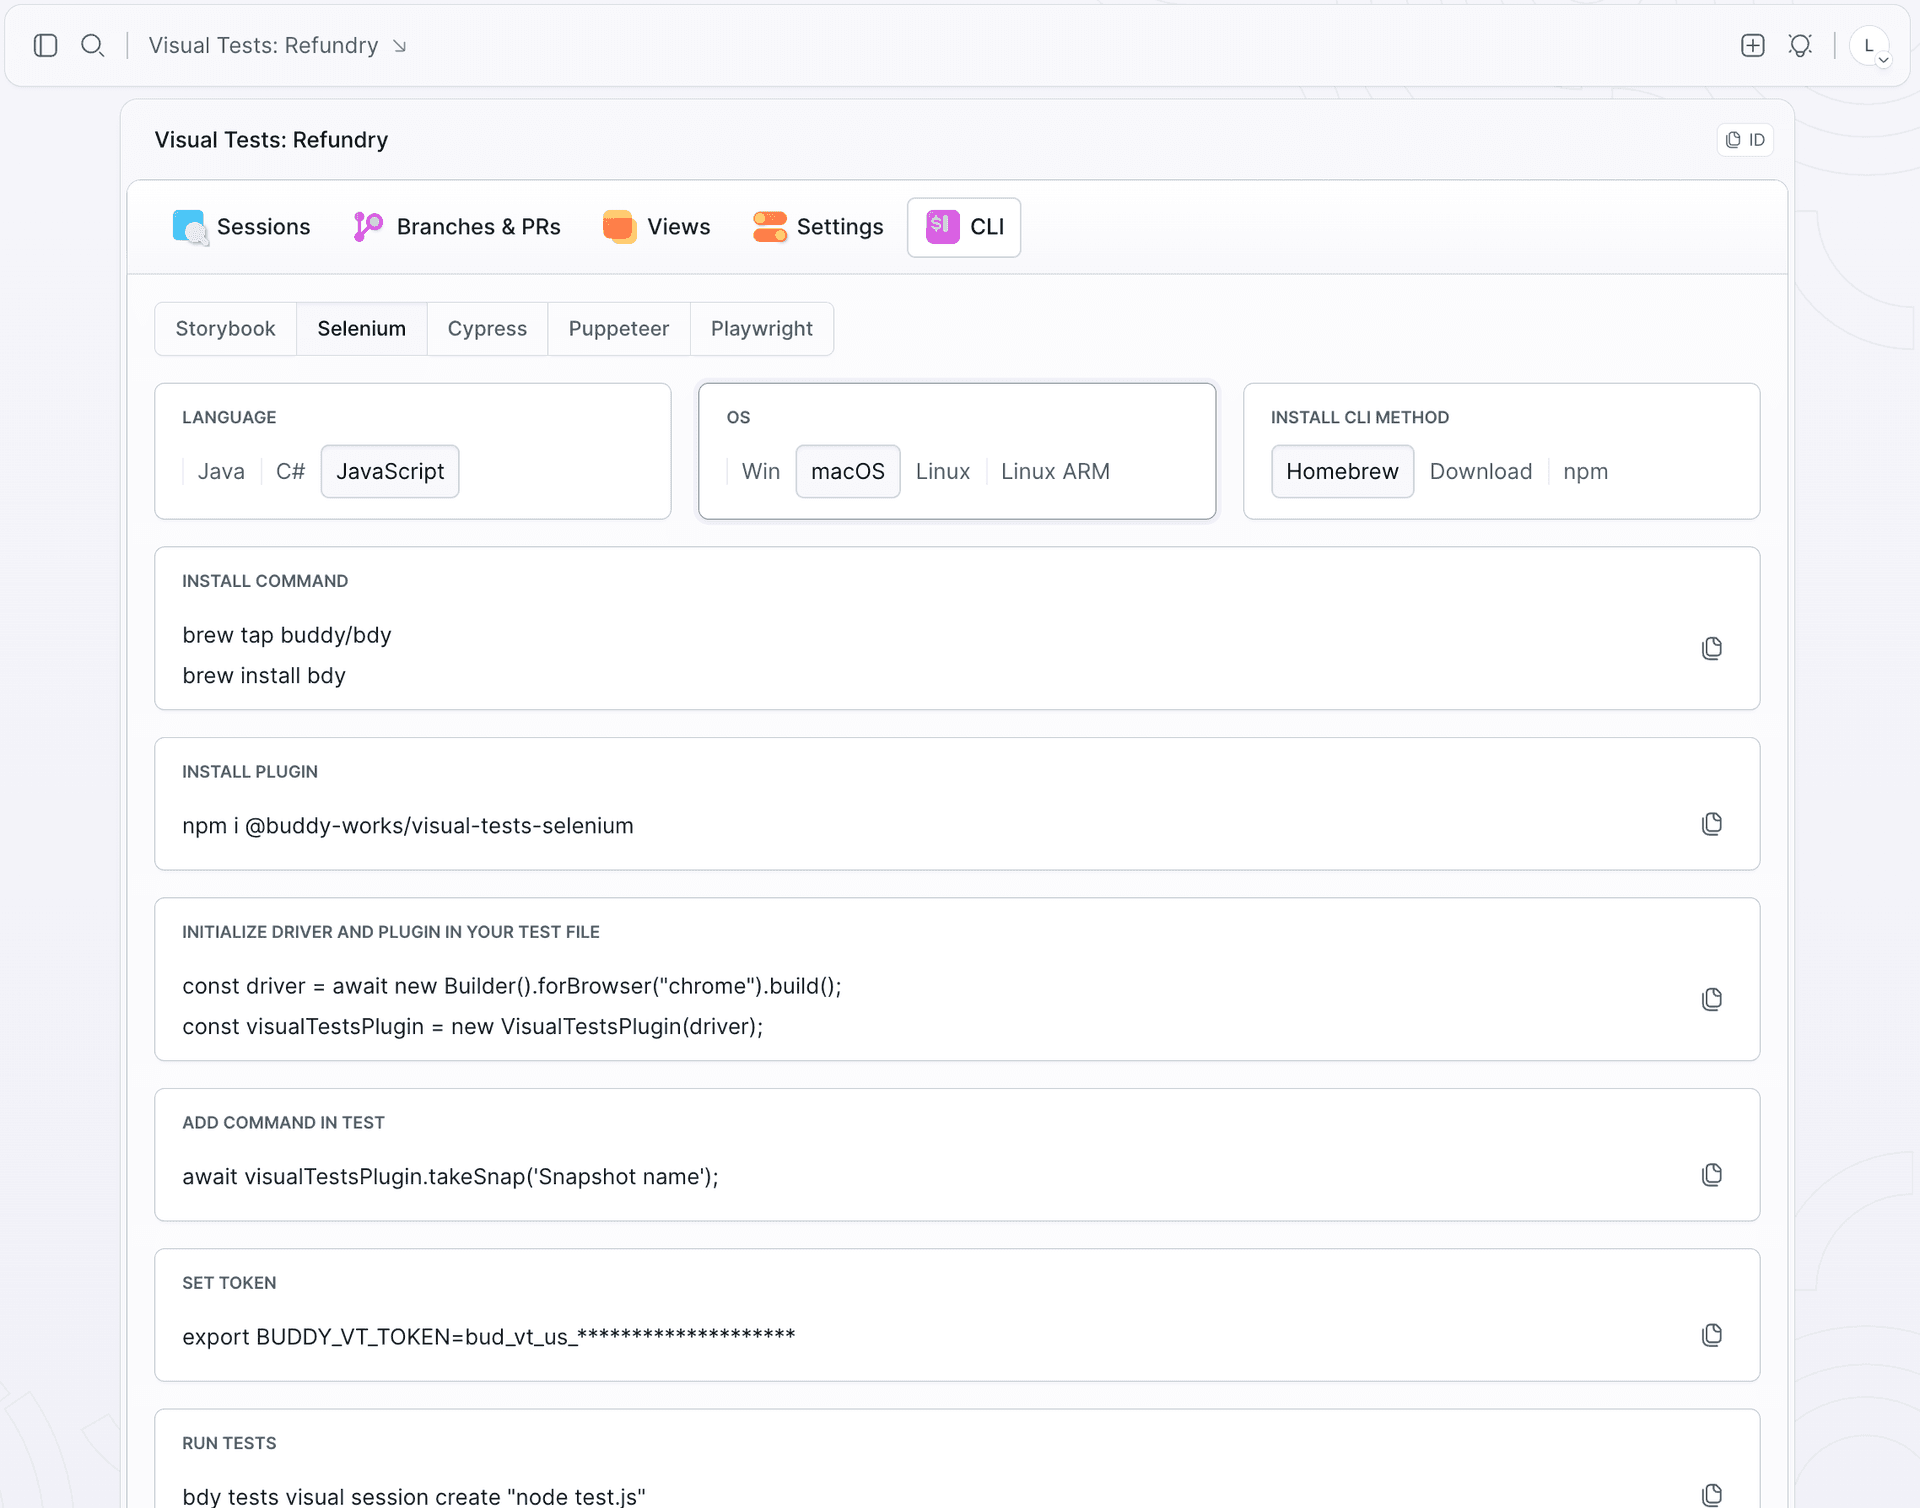Click 'npm i @buddy-works/visual-tests-selenium' text
This screenshot has height=1508, width=1920.
[x=408, y=826]
